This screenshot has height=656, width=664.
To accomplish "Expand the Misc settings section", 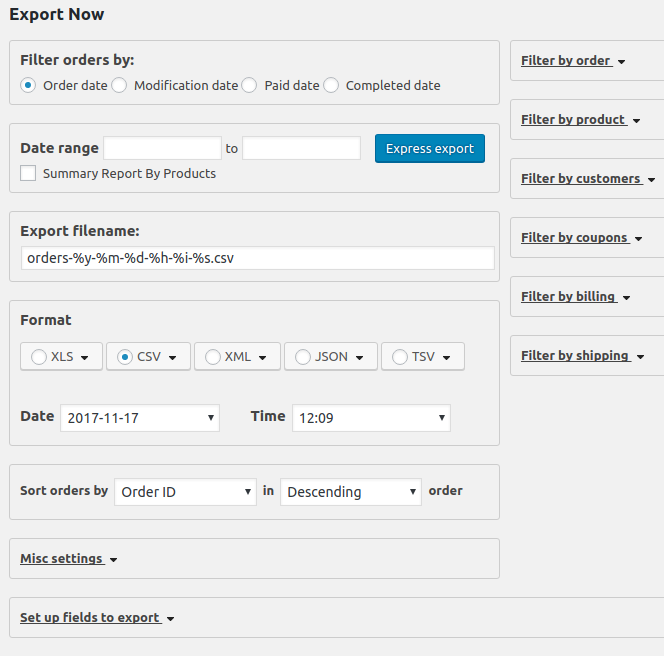I will tap(69, 559).
